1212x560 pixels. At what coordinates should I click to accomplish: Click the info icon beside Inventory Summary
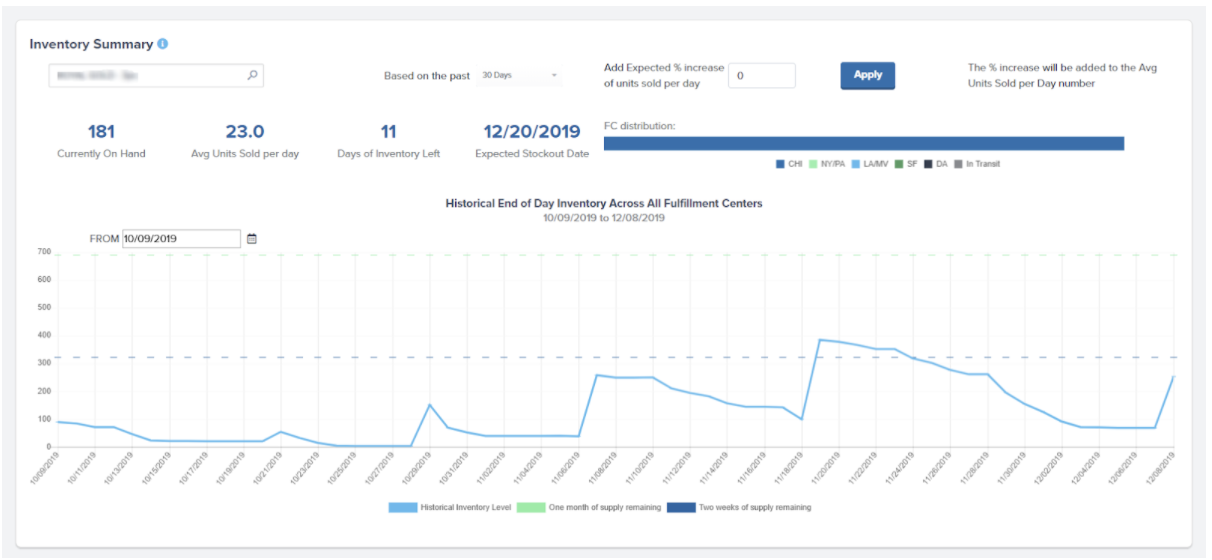(x=163, y=44)
